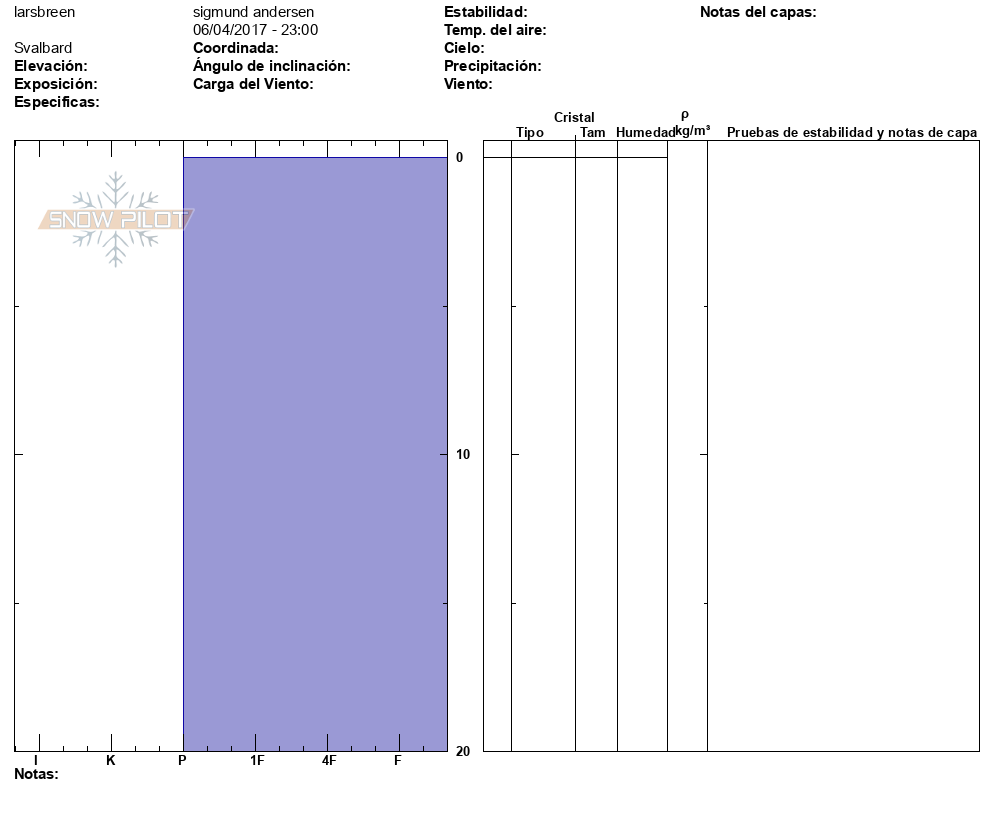Click the Carga del Viento label
Screen dimensions: 994x840
pos(253,84)
